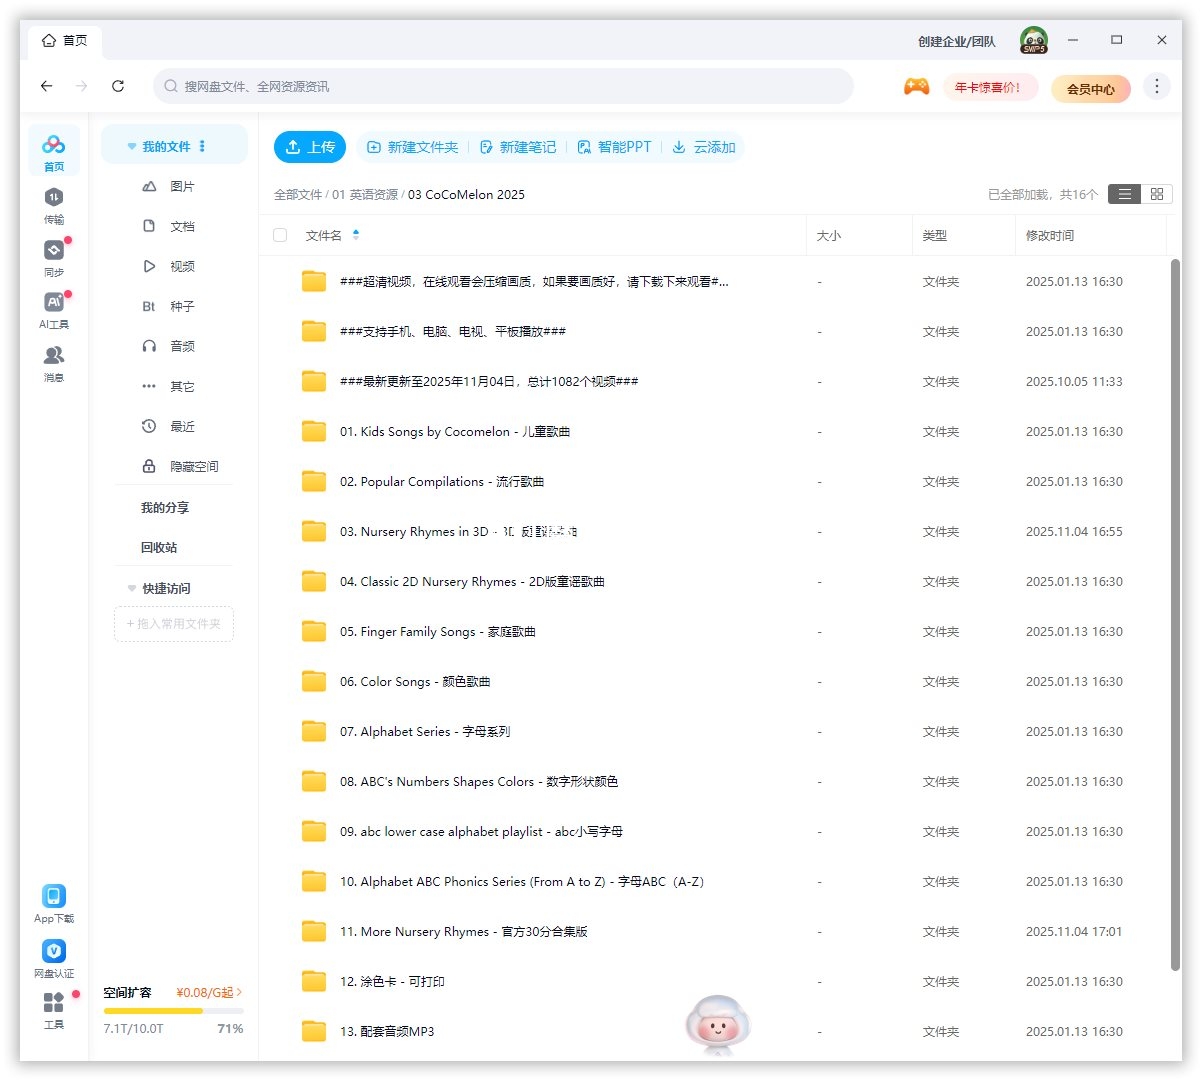Open the three-dot overflow menu at top right
Image resolution: width=1202 pixels, height=1081 pixels.
(x=1157, y=88)
